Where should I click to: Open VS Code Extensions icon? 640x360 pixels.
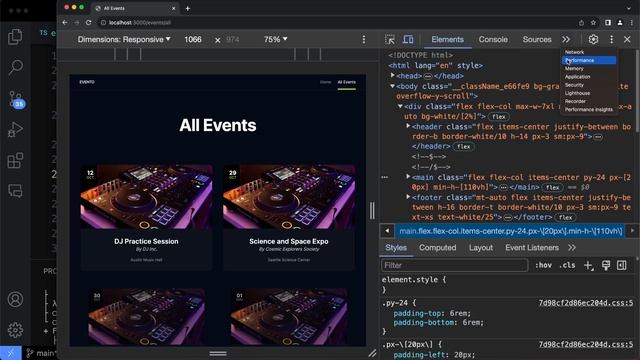15,160
